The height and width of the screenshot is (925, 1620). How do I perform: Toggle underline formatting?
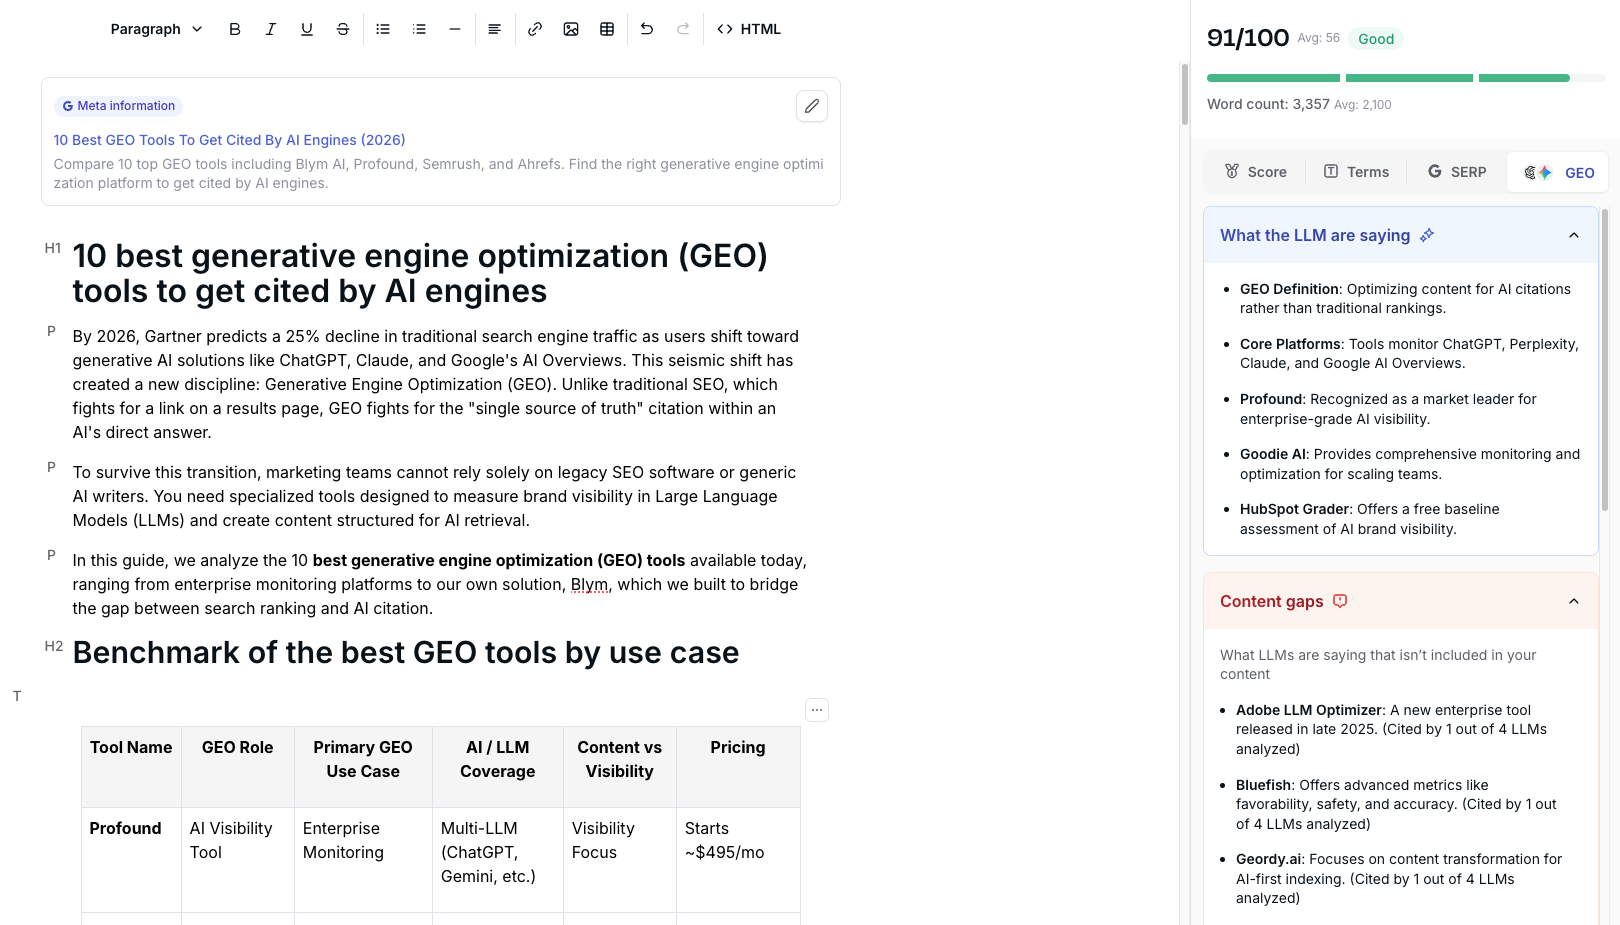307,29
